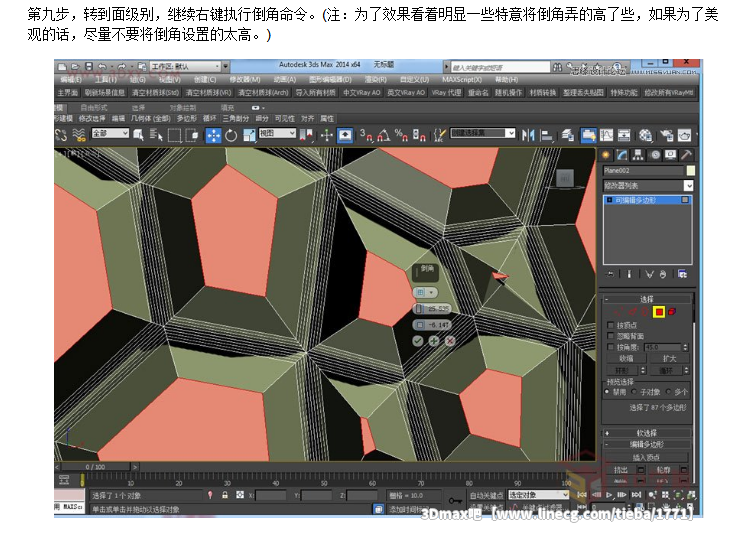
Task: Select the 禁用 preview radio button
Action: [607, 392]
